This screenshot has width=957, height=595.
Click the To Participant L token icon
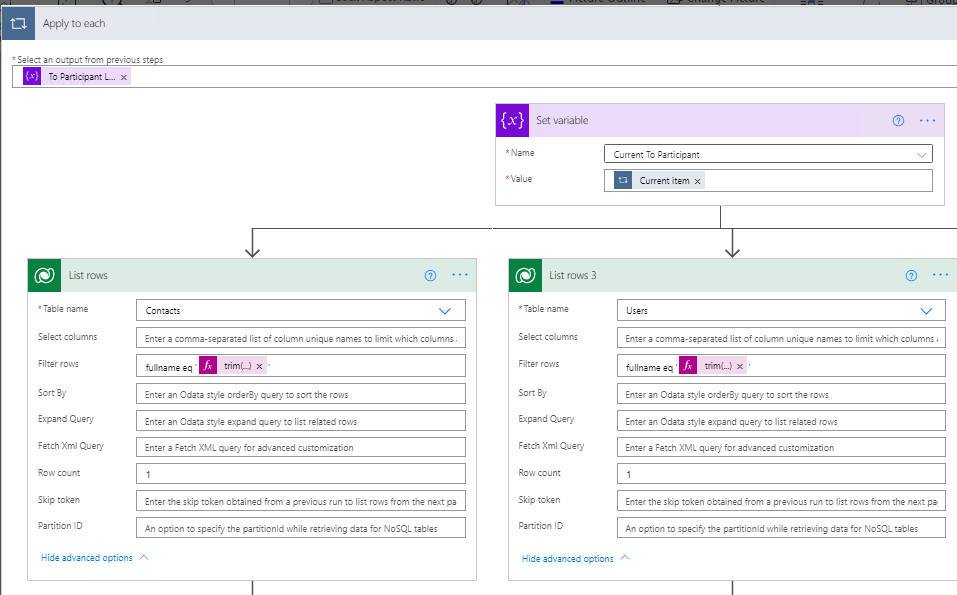[31, 75]
